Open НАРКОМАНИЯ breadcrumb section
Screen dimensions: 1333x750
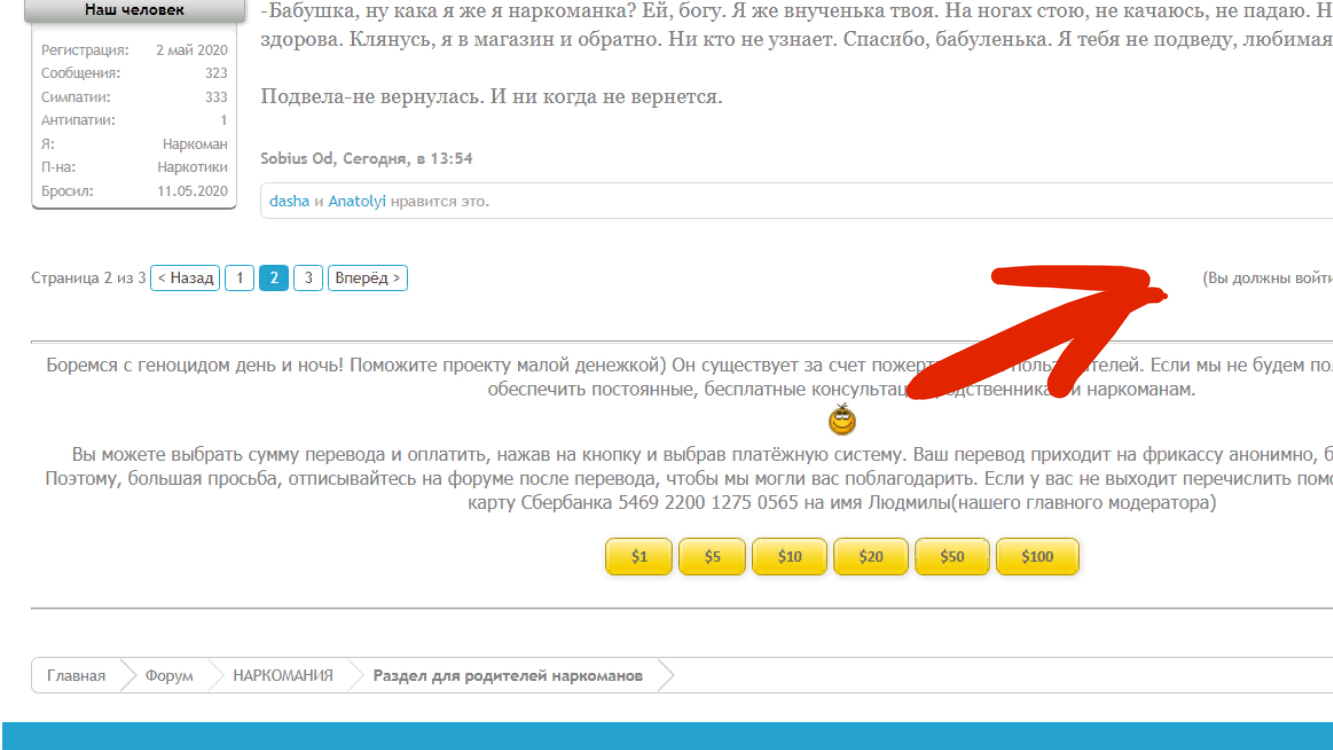pos(283,676)
